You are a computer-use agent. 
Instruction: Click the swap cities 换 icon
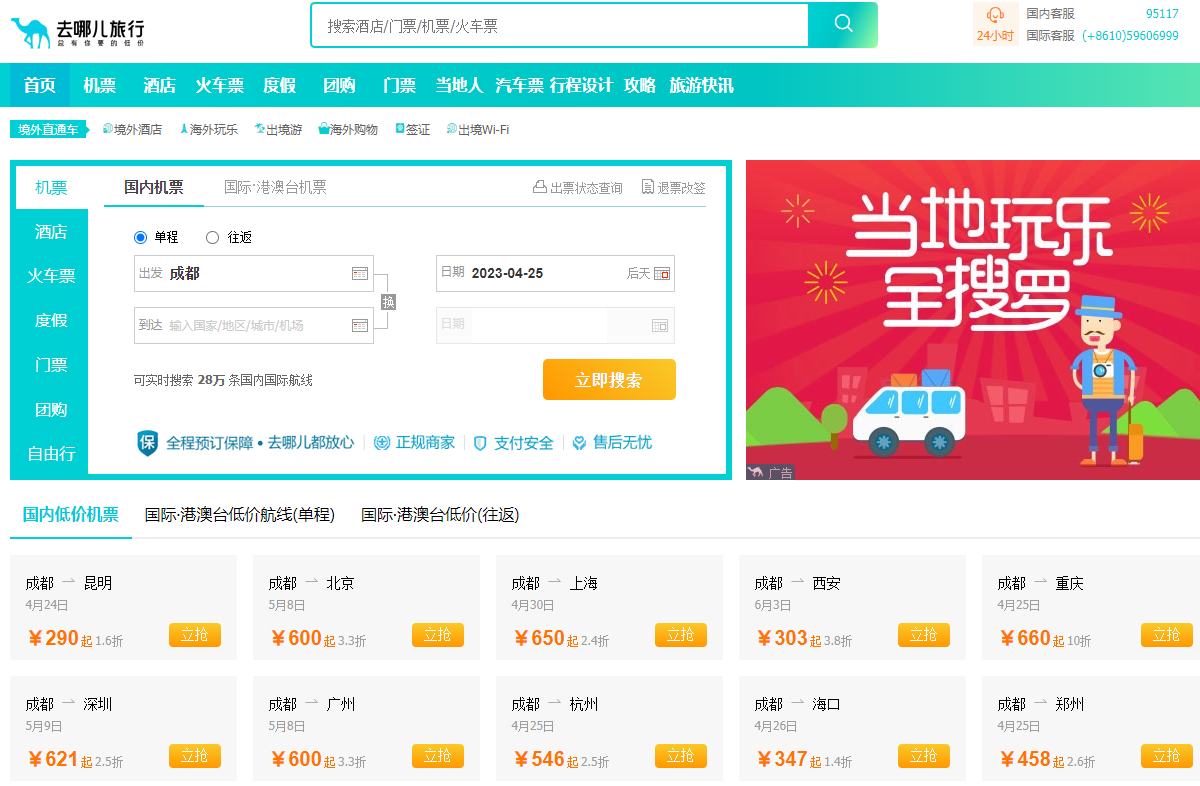click(388, 301)
